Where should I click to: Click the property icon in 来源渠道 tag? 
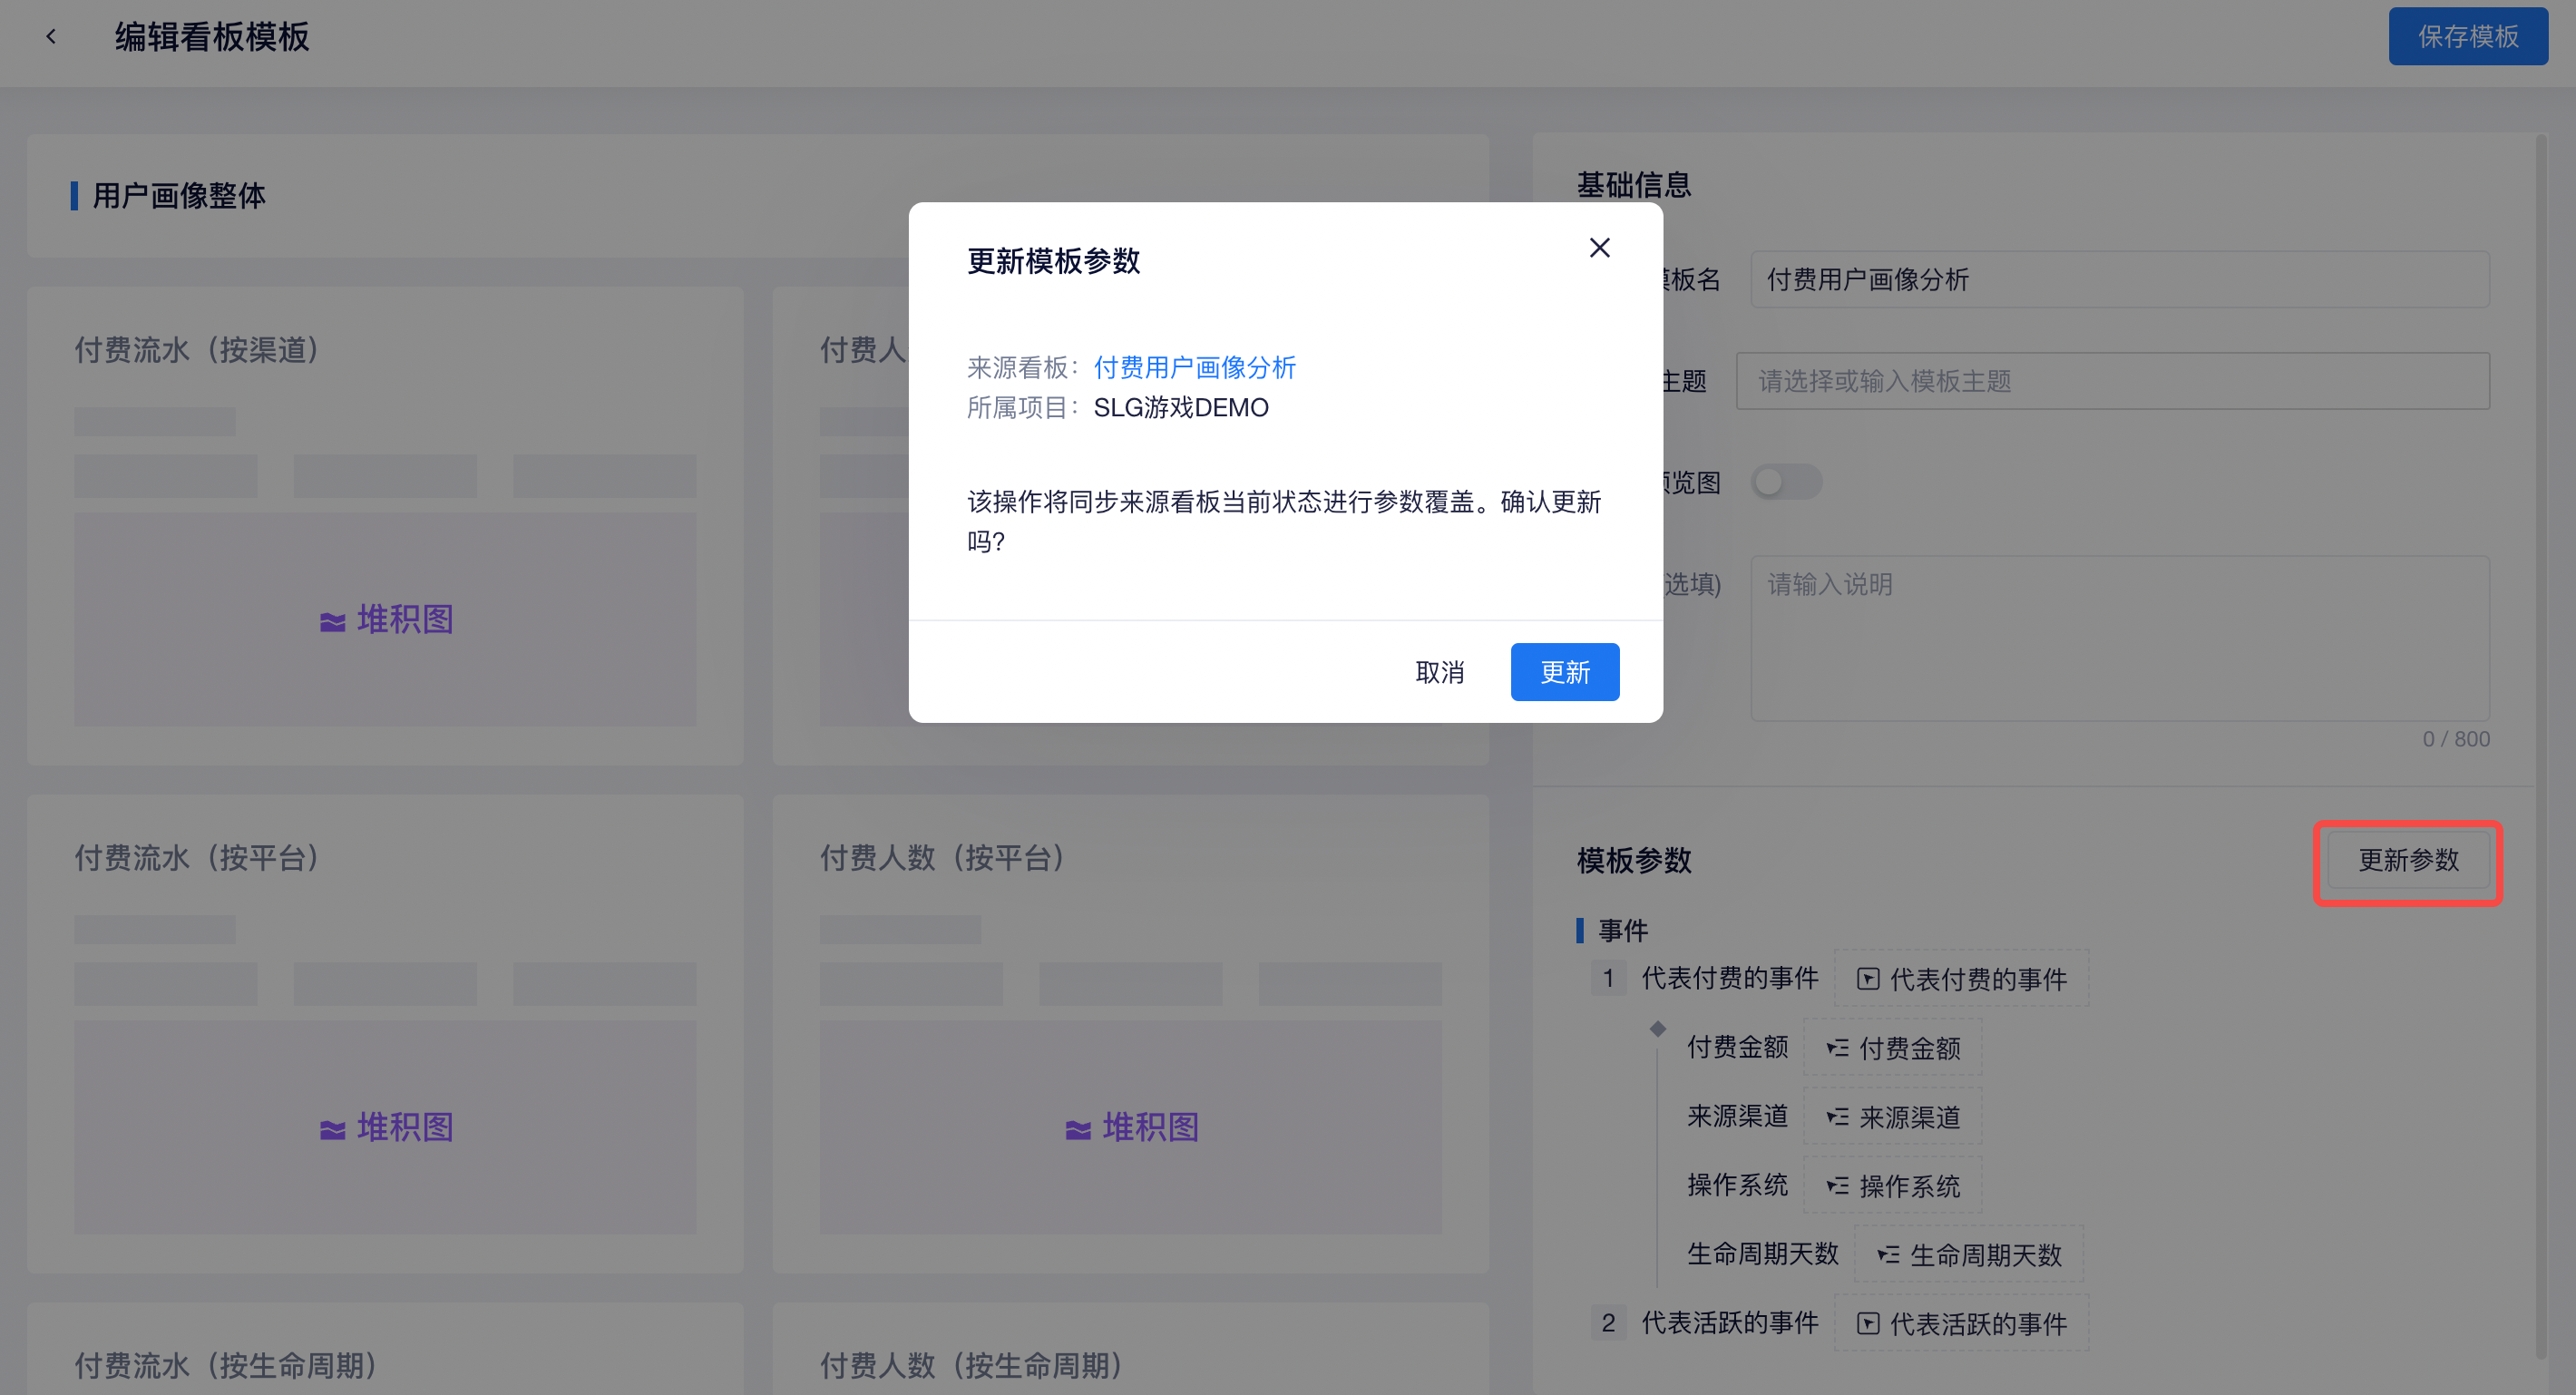click(x=1837, y=1117)
